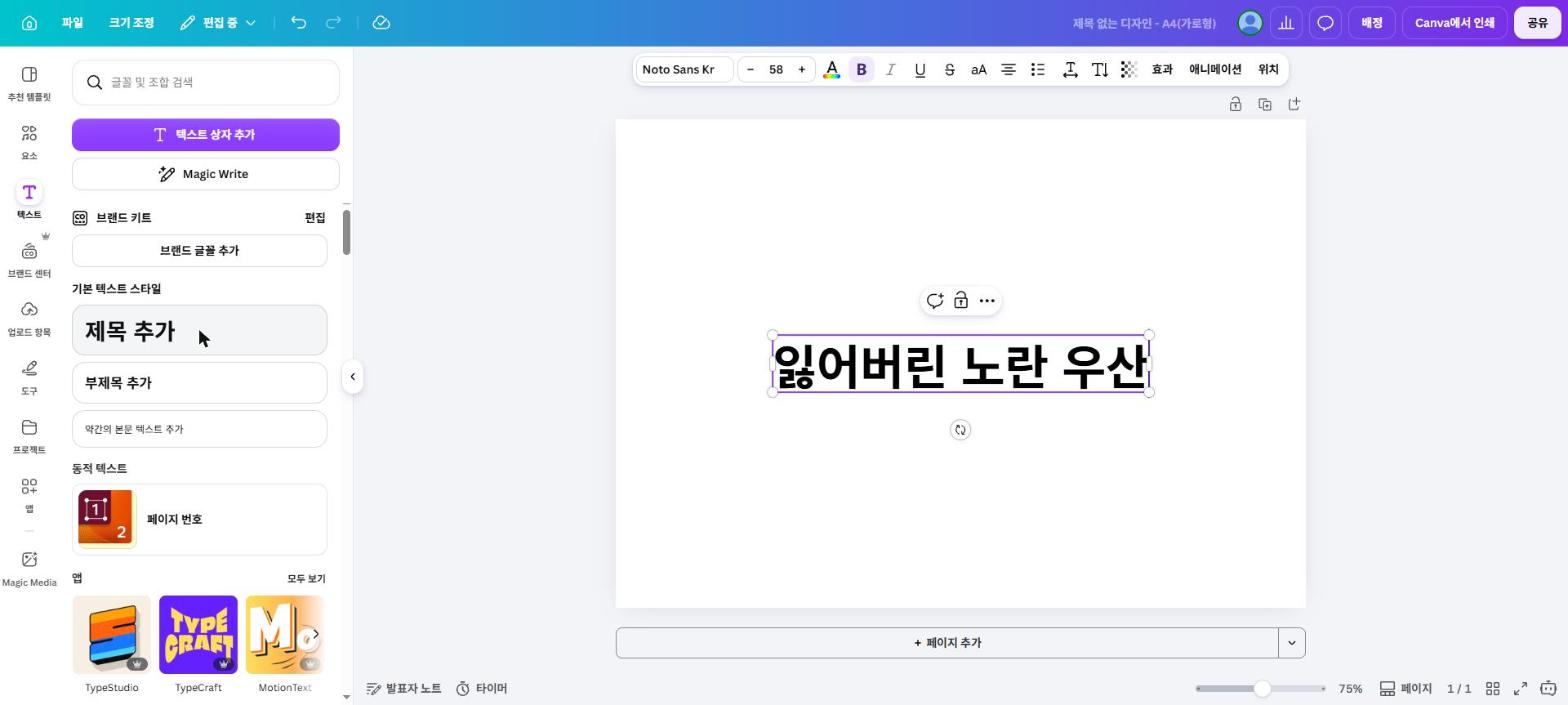Change text alignment

click(1008, 69)
